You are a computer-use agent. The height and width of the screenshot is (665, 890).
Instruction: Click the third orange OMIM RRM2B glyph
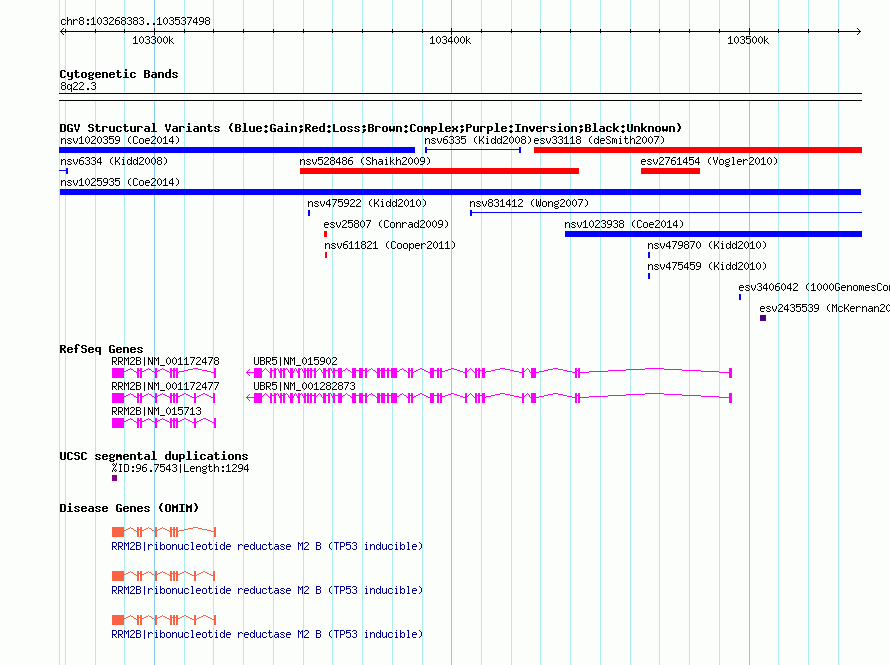click(164, 620)
